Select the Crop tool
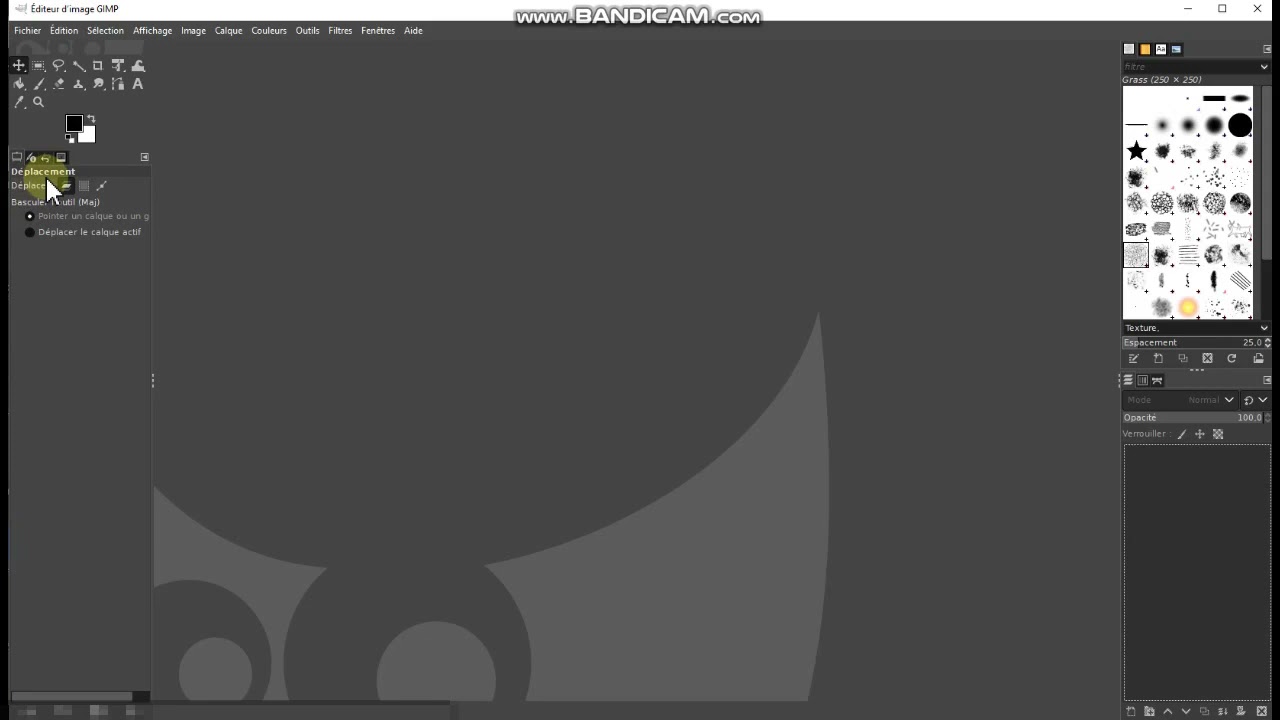This screenshot has width=1280, height=720. coord(98,65)
